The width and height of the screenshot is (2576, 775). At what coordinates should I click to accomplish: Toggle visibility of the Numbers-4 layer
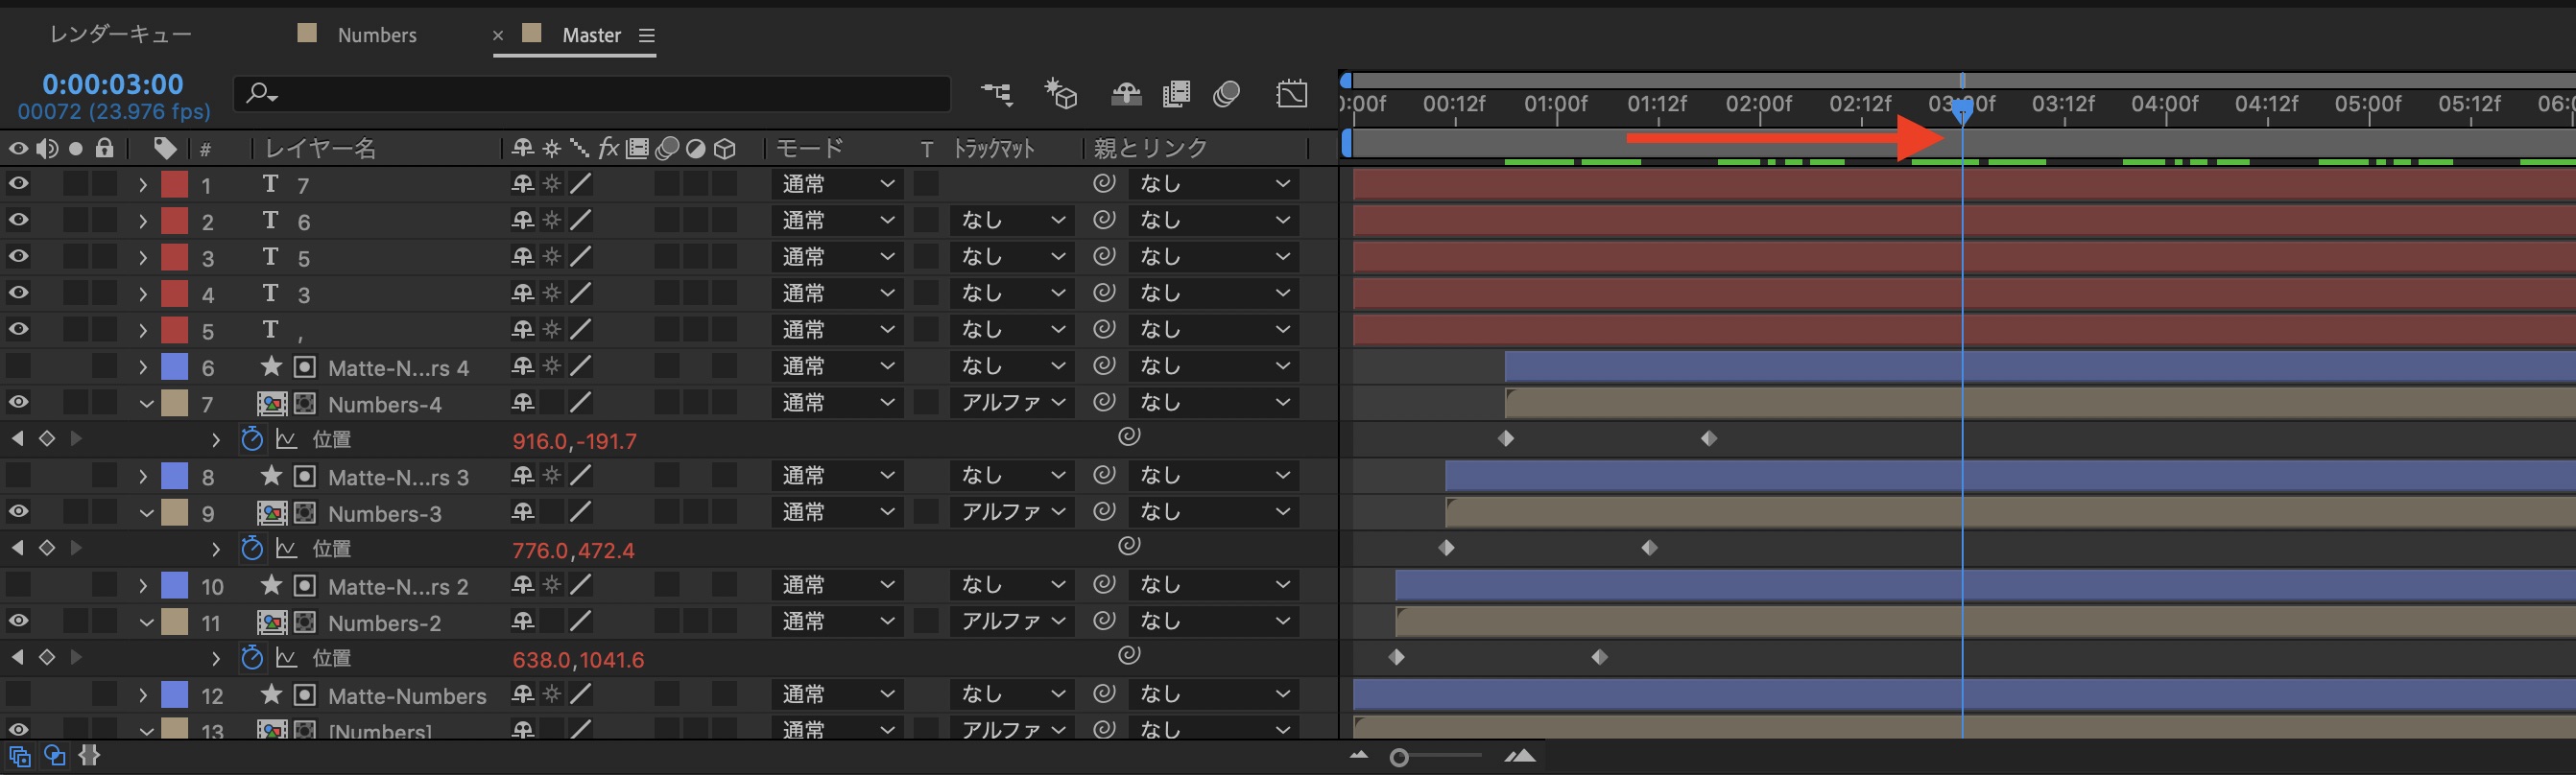click(18, 403)
